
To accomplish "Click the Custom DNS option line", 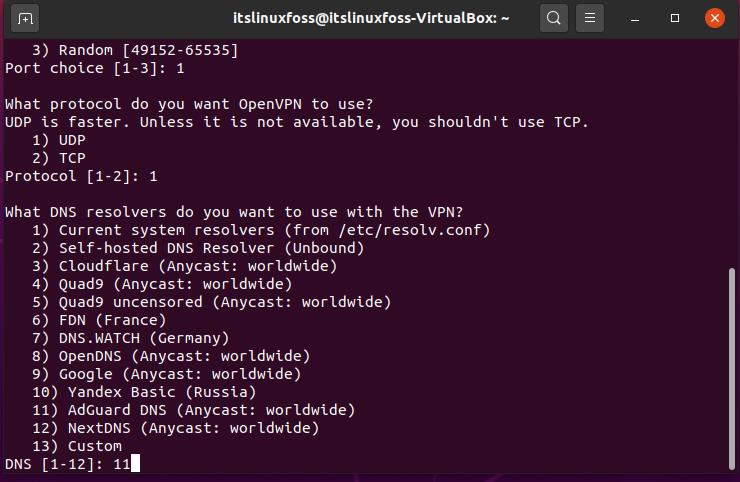I will [x=77, y=446].
